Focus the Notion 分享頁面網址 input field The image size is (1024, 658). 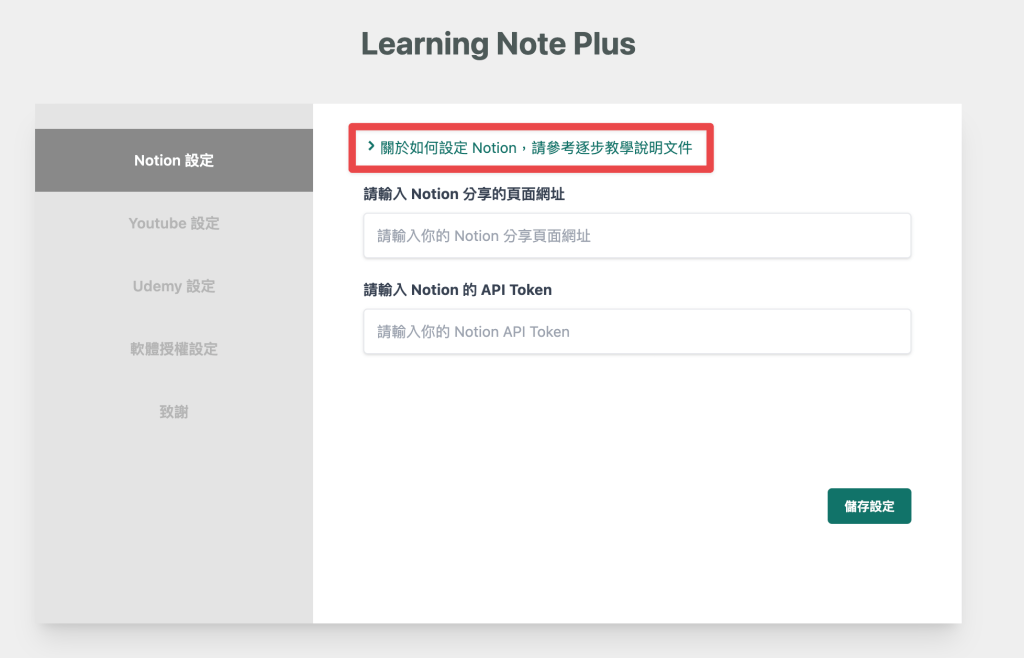point(637,236)
